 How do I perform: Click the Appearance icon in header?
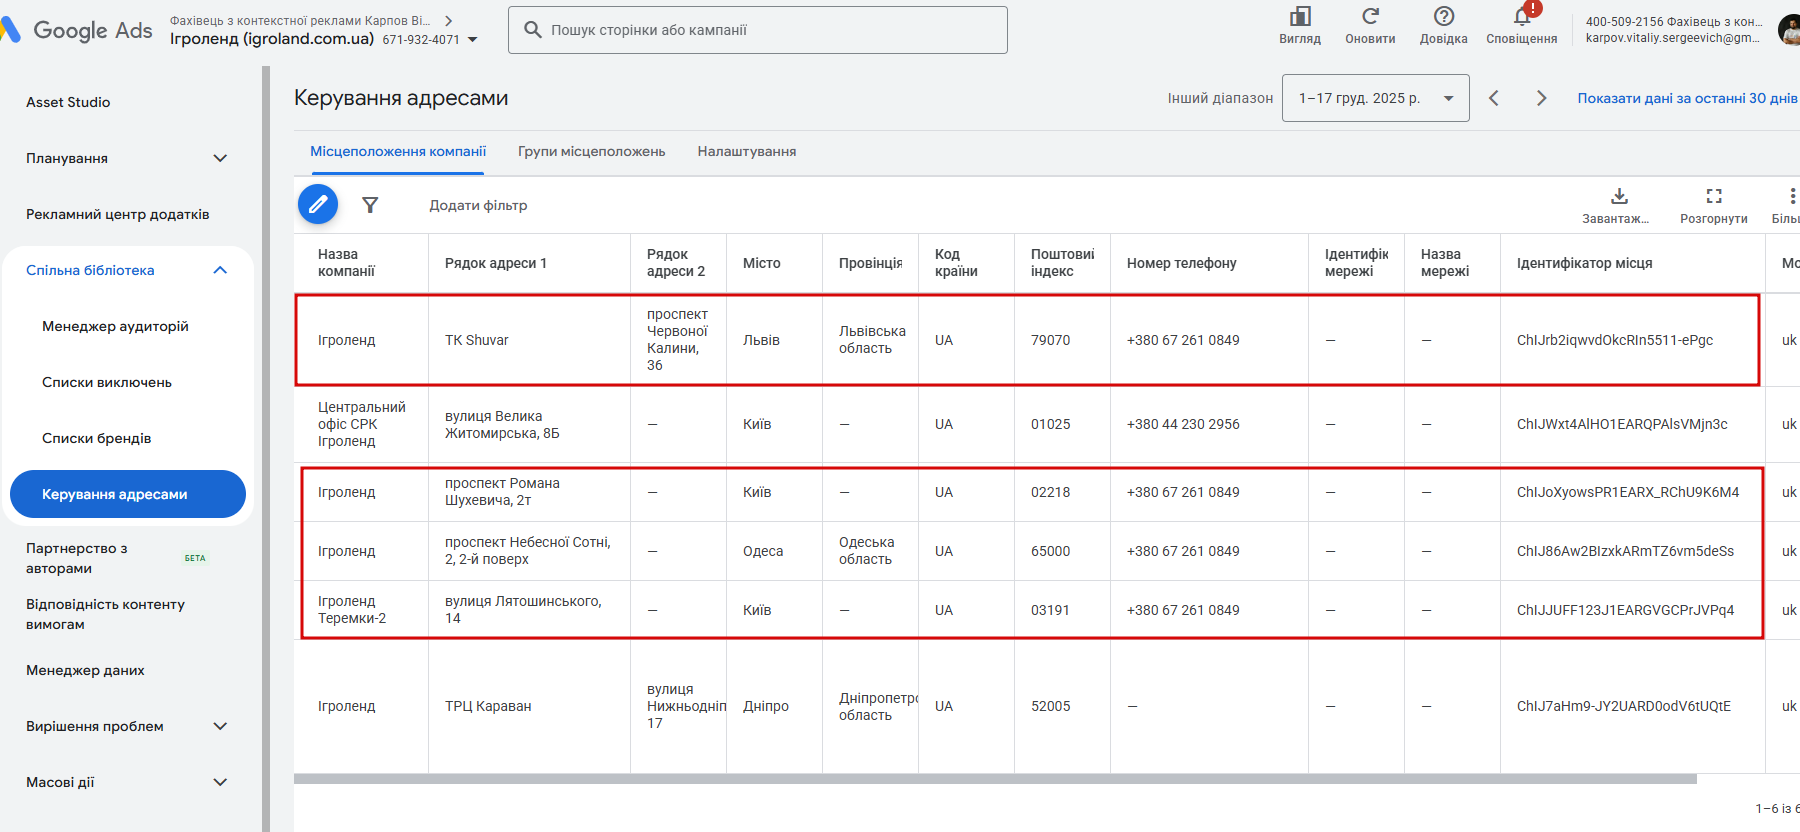(1300, 17)
